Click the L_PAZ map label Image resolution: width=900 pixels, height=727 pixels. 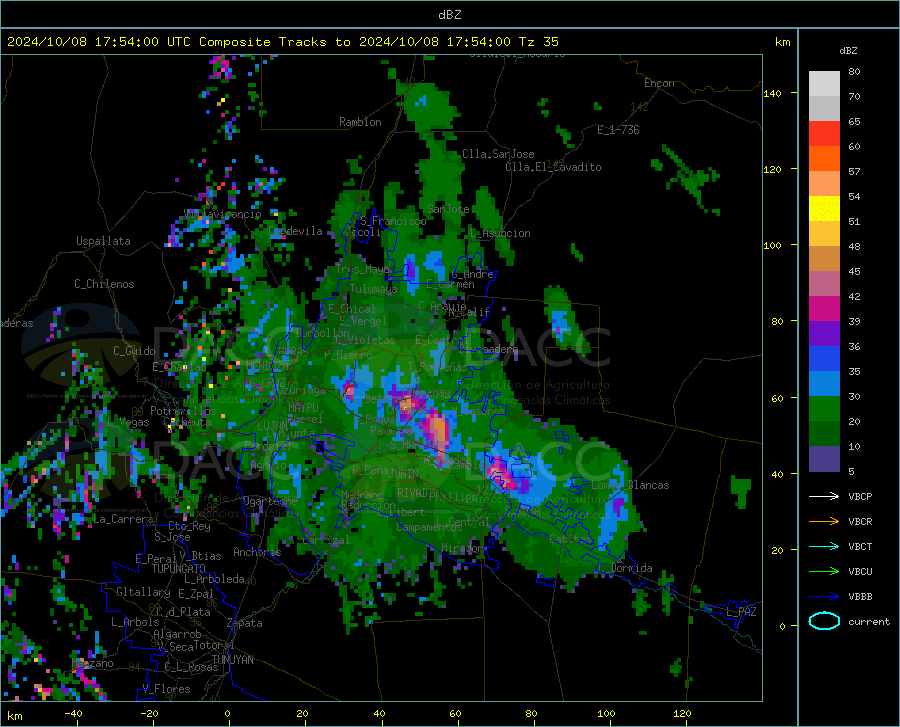(x=741, y=612)
